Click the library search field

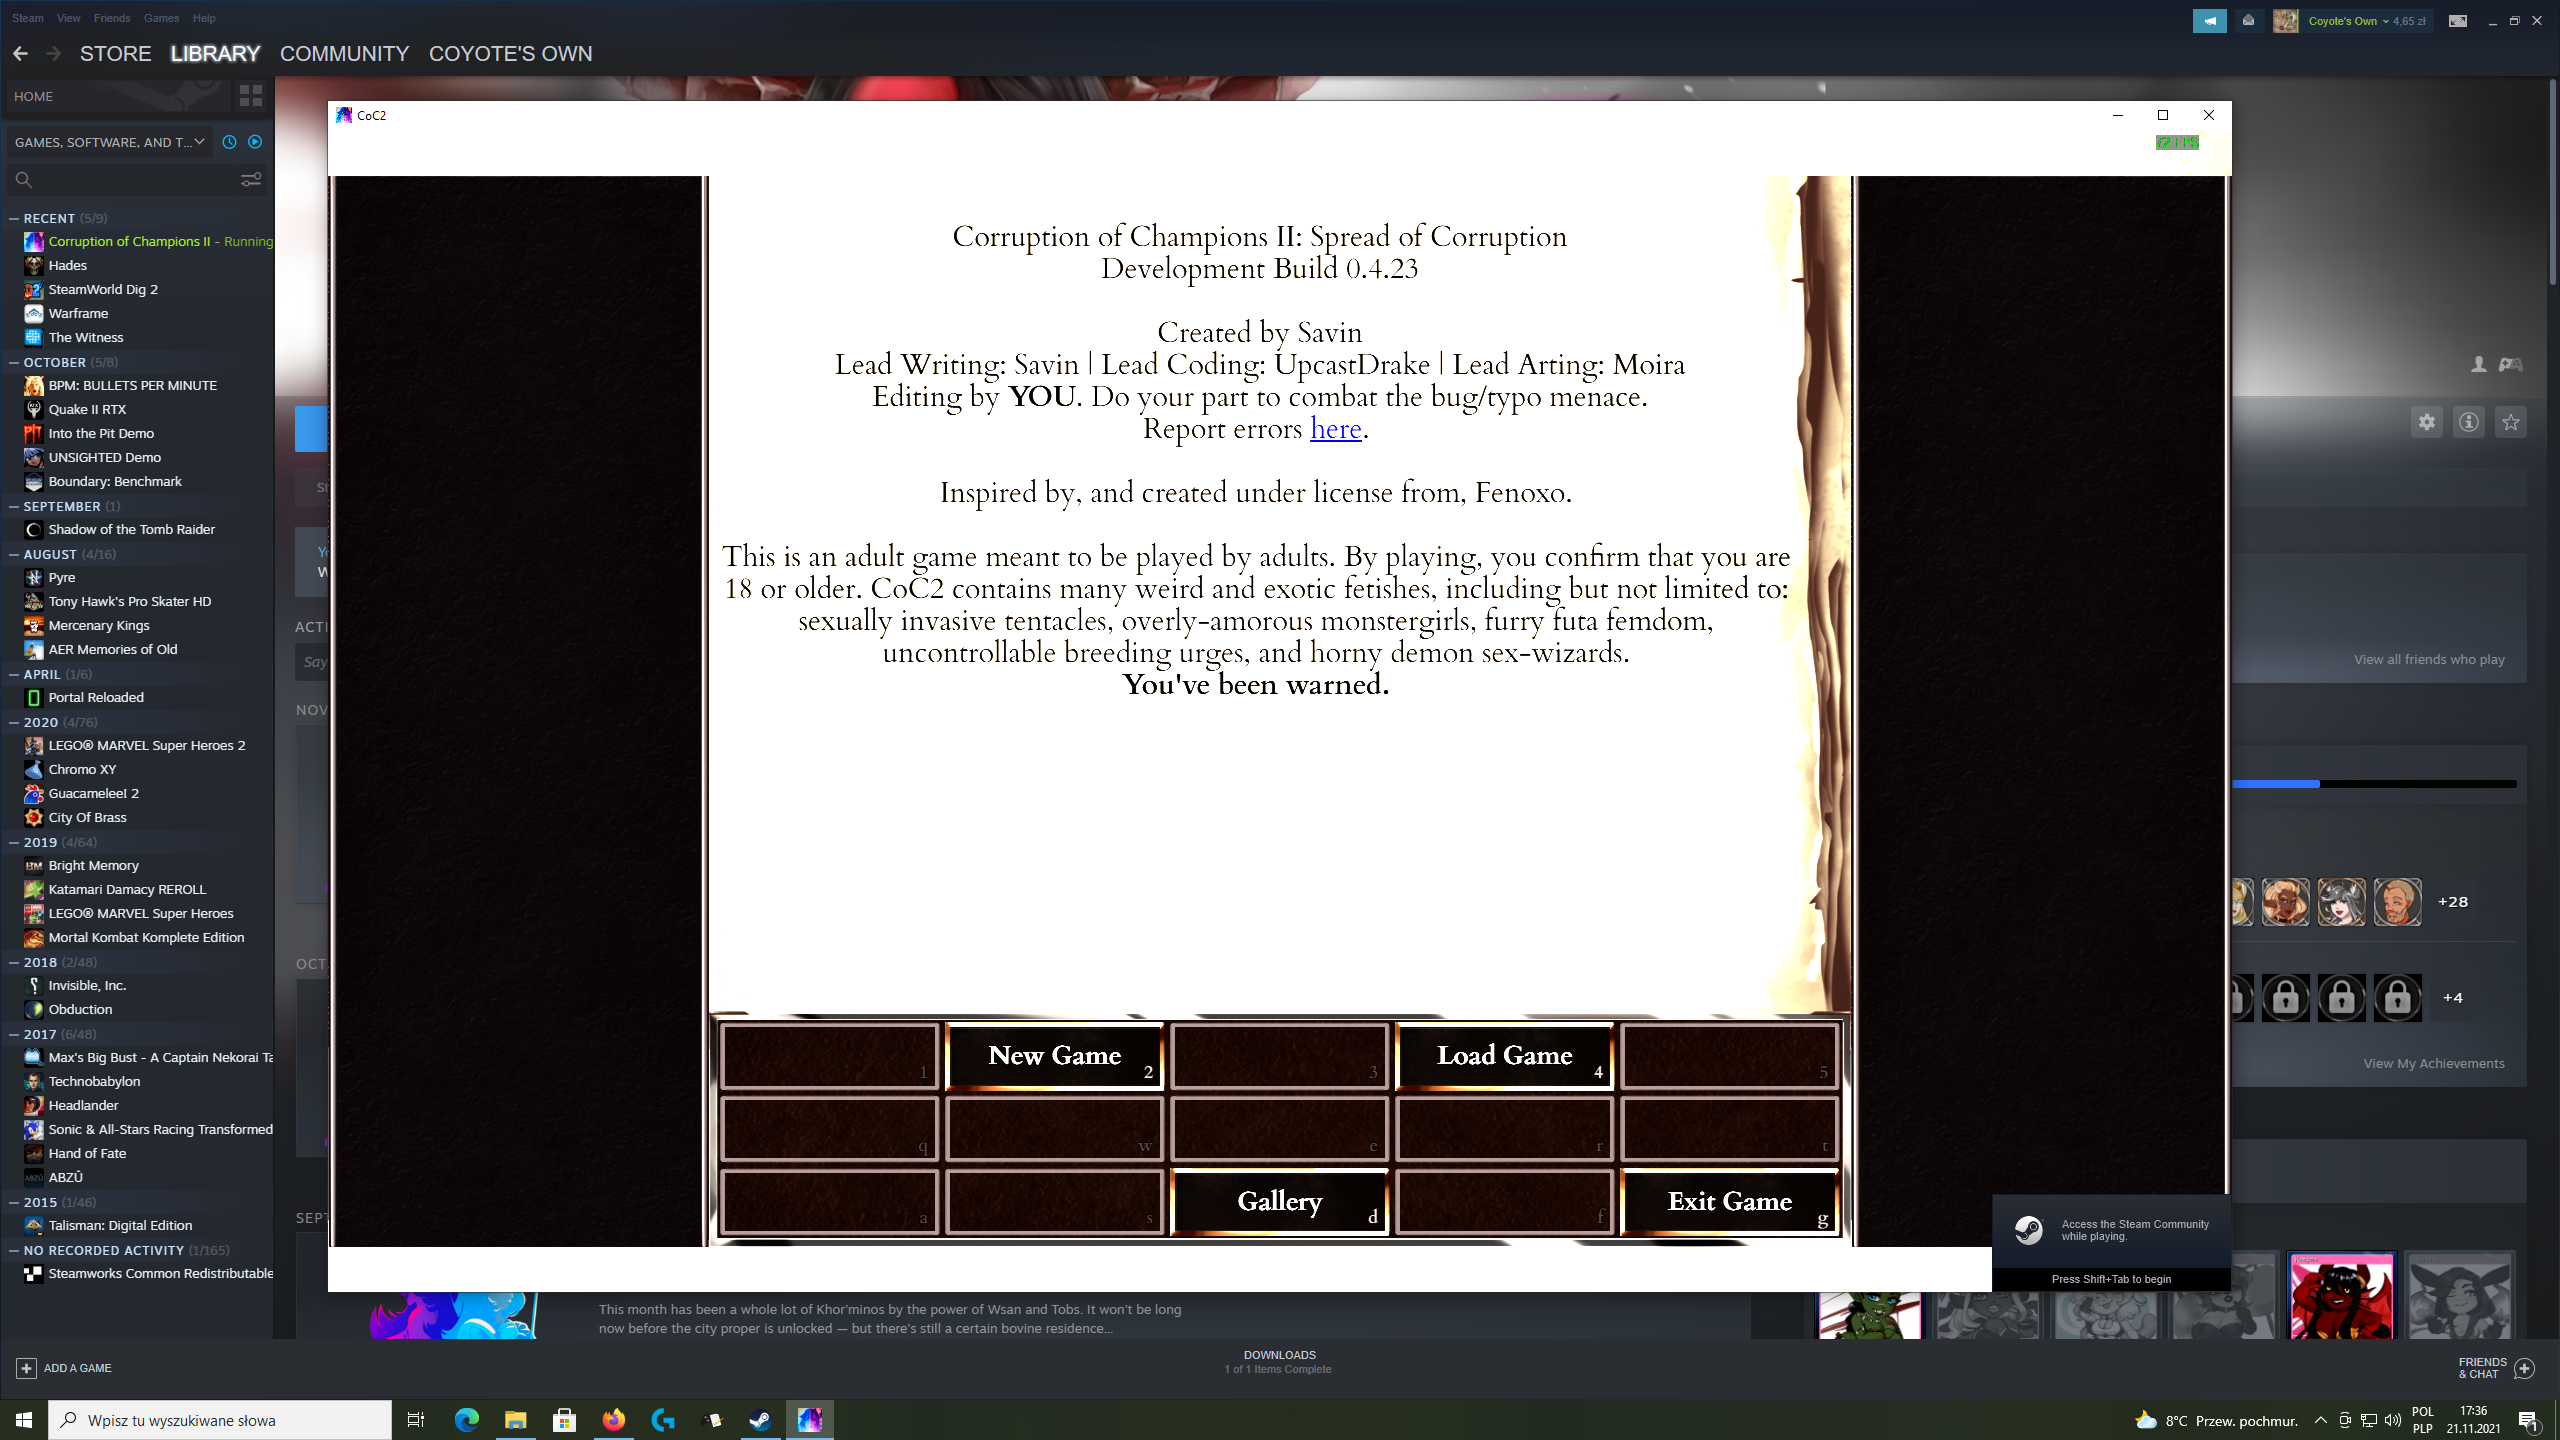(135, 179)
